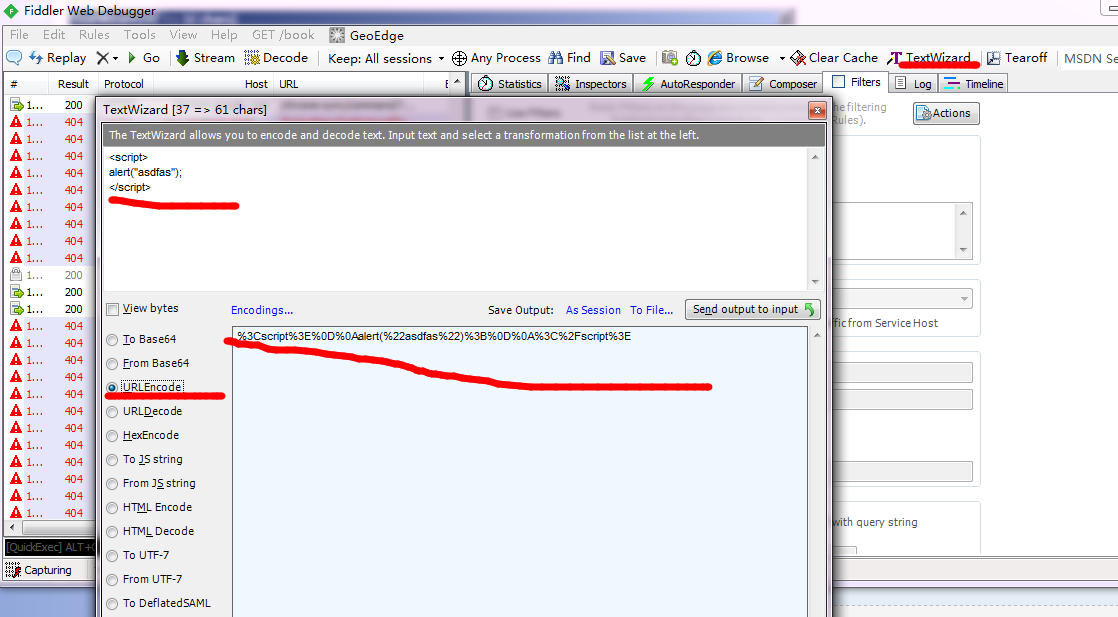The height and width of the screenshot is (617, 1118).
Task: Click the Go resume button
Action: 143,58
